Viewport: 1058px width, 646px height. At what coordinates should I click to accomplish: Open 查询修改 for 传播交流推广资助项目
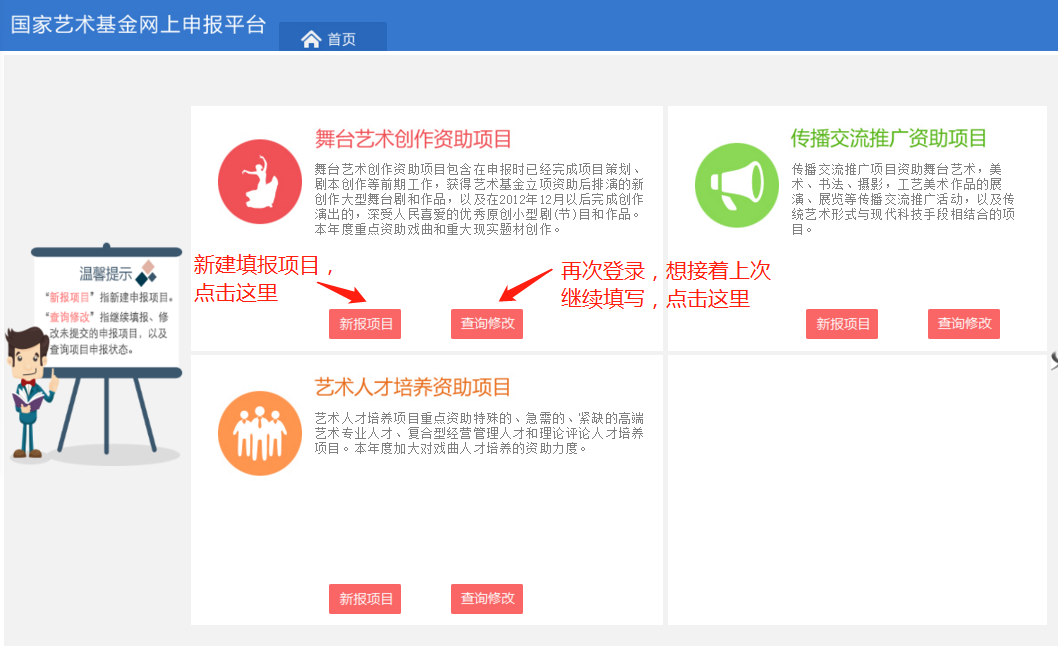[x=963, y=324]
